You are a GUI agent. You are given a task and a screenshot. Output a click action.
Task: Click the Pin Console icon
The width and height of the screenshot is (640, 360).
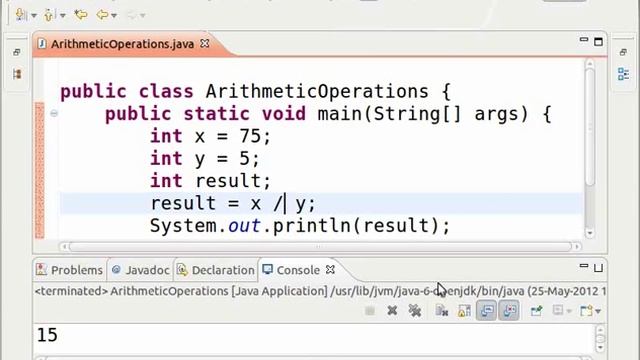[x=536, y=311]
